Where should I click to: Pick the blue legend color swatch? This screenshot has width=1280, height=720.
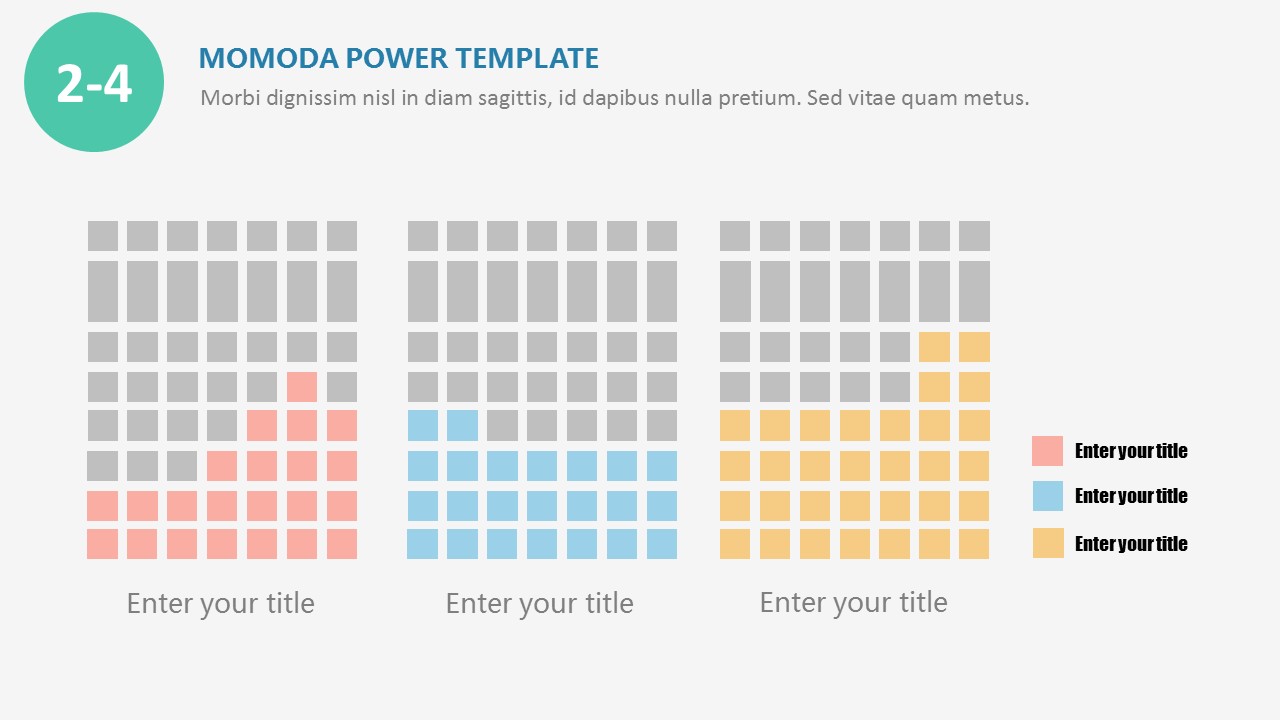(x=1047, y=496)
